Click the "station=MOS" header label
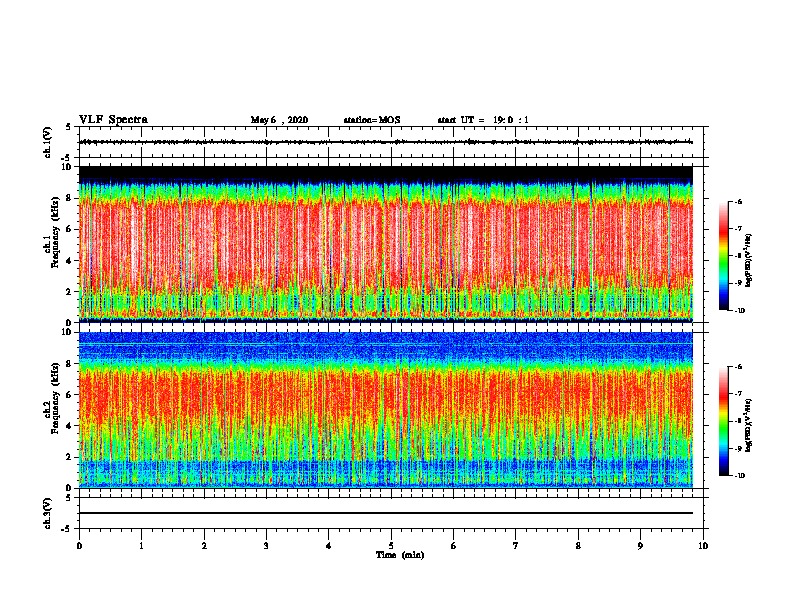The height and width of the screenshot is (612, 792). coord(372,120)
